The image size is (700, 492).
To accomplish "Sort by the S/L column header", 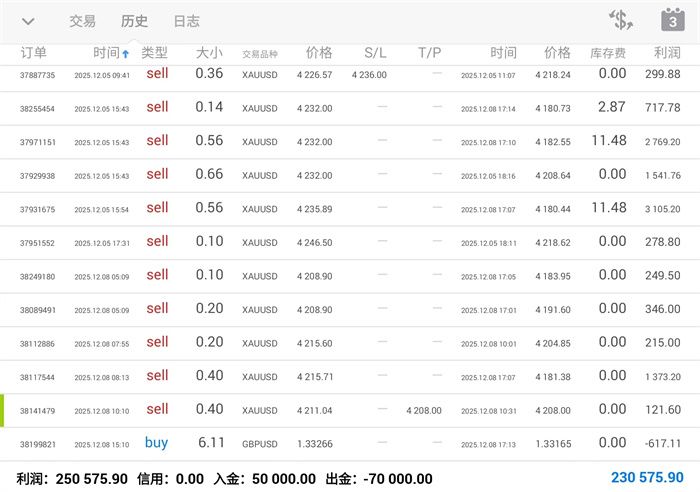I will [375, 53].
